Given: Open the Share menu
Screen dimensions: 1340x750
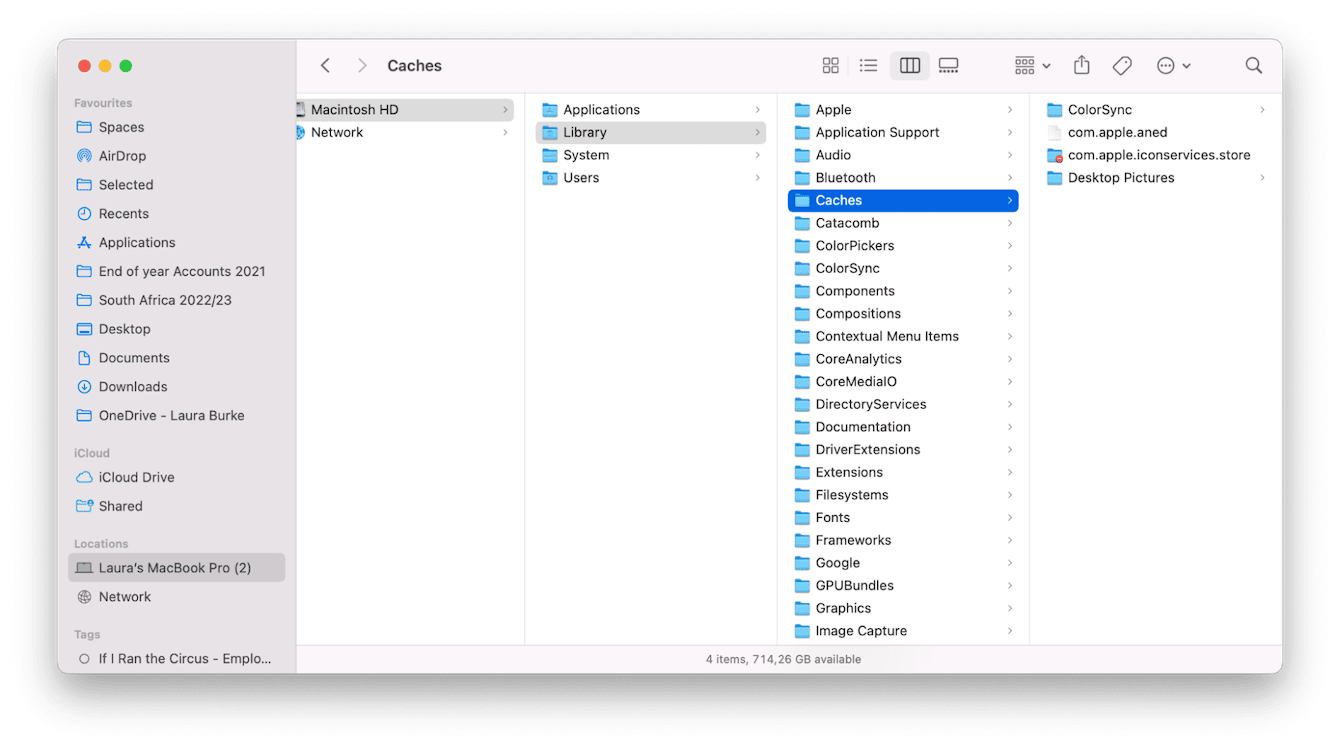Looking at the screenshot, I should point(1081,65).
